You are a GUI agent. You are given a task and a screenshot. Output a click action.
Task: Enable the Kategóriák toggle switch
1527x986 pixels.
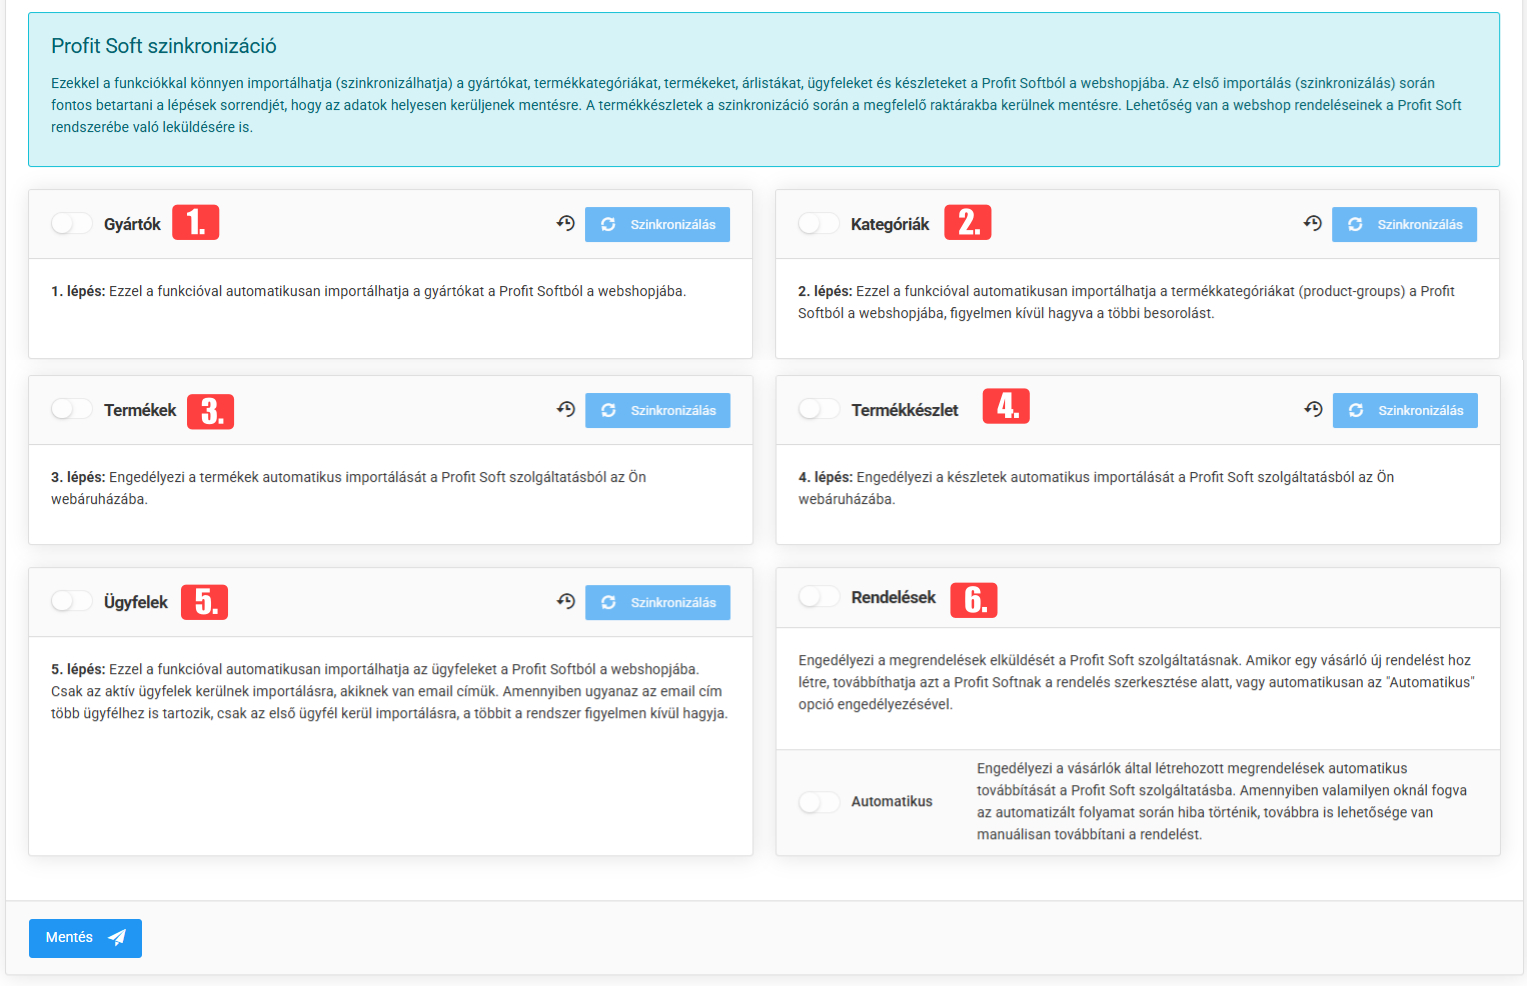tap(818, 223)
